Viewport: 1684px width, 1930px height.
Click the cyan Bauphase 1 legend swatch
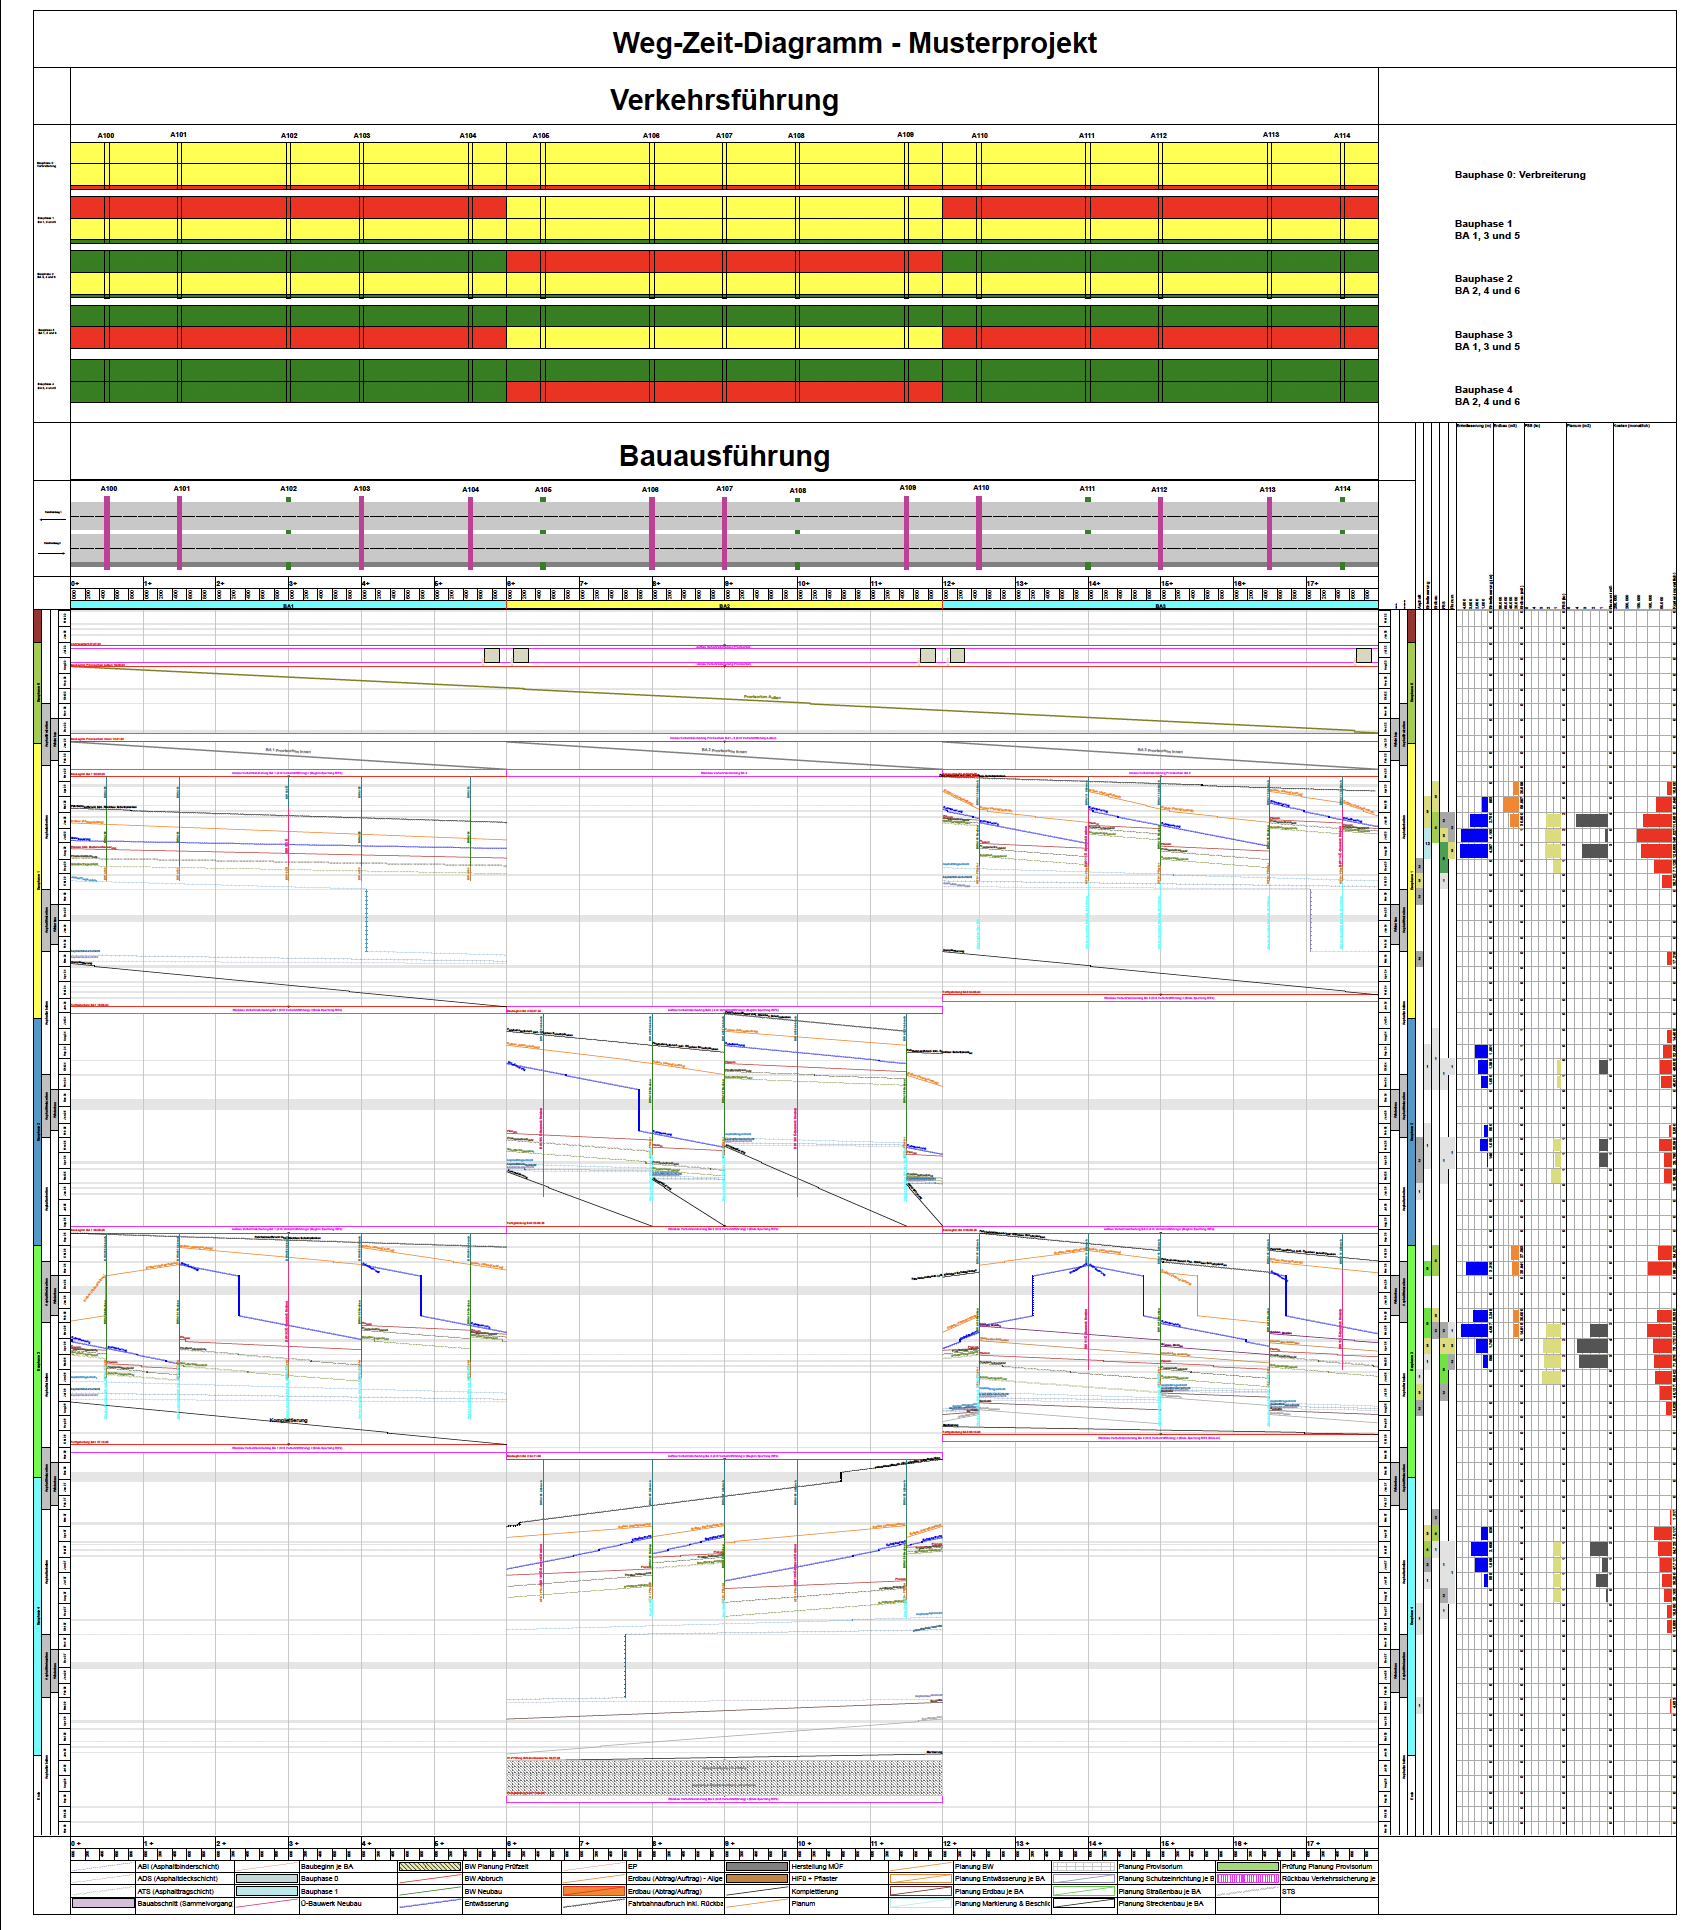pyautogui.click(x=267, y=1891)
